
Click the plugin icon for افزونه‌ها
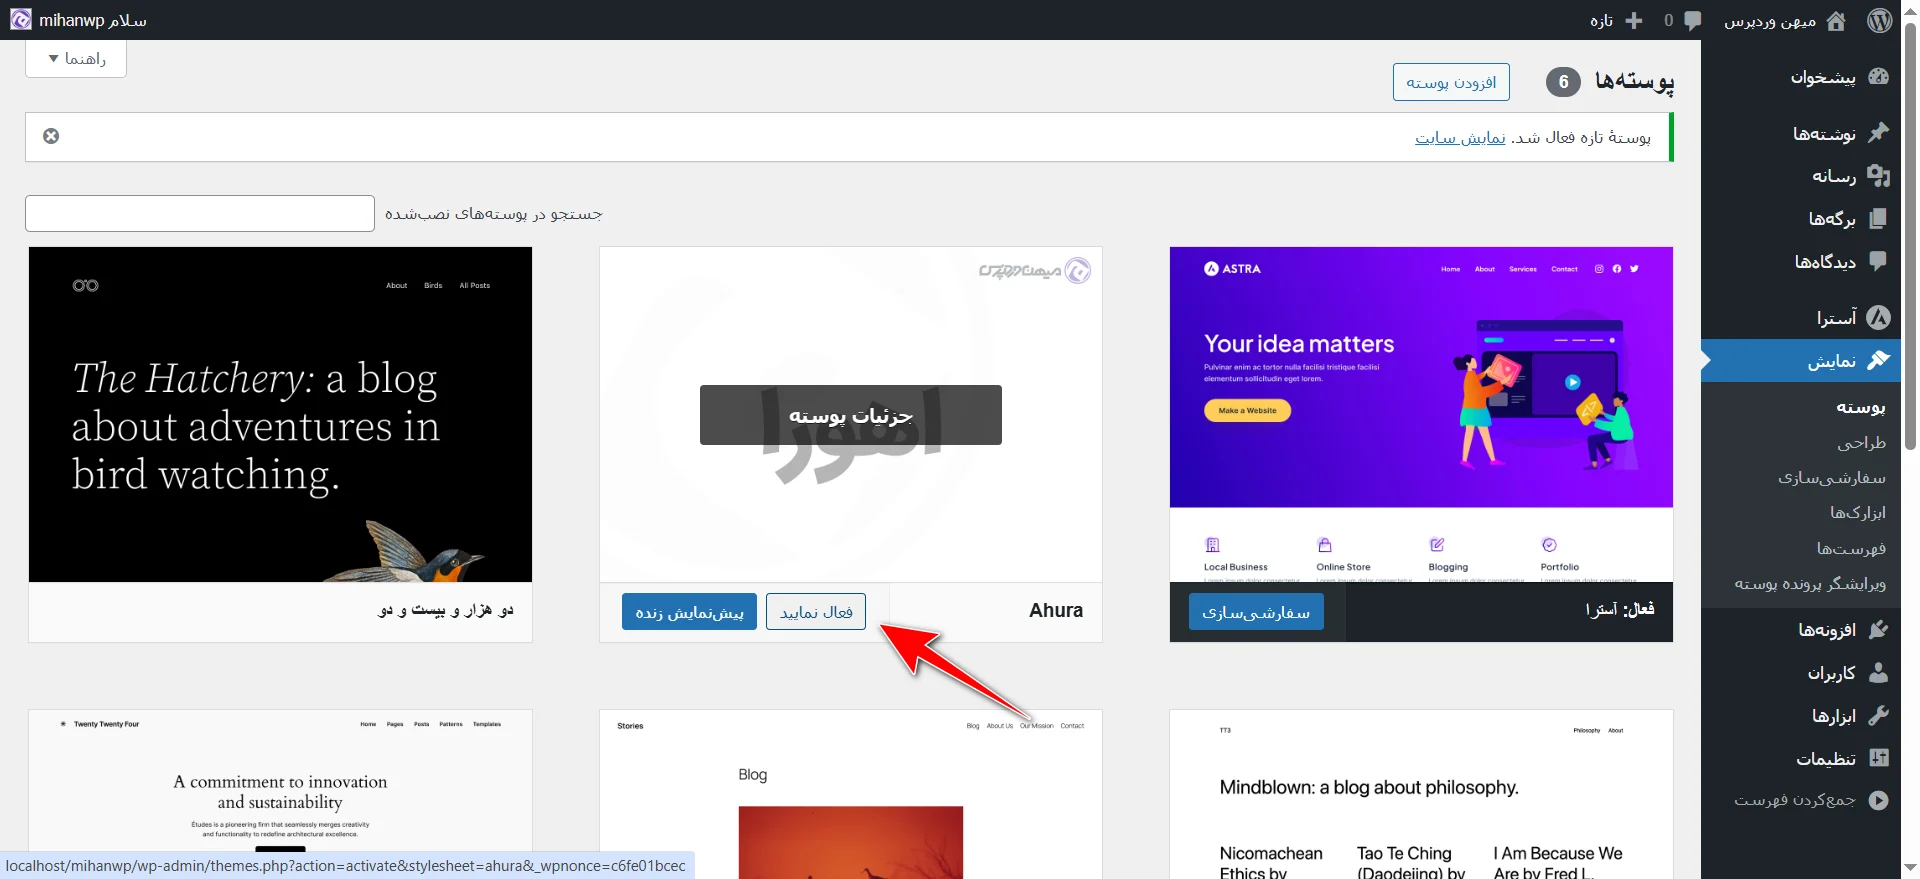coord(1878,629)
